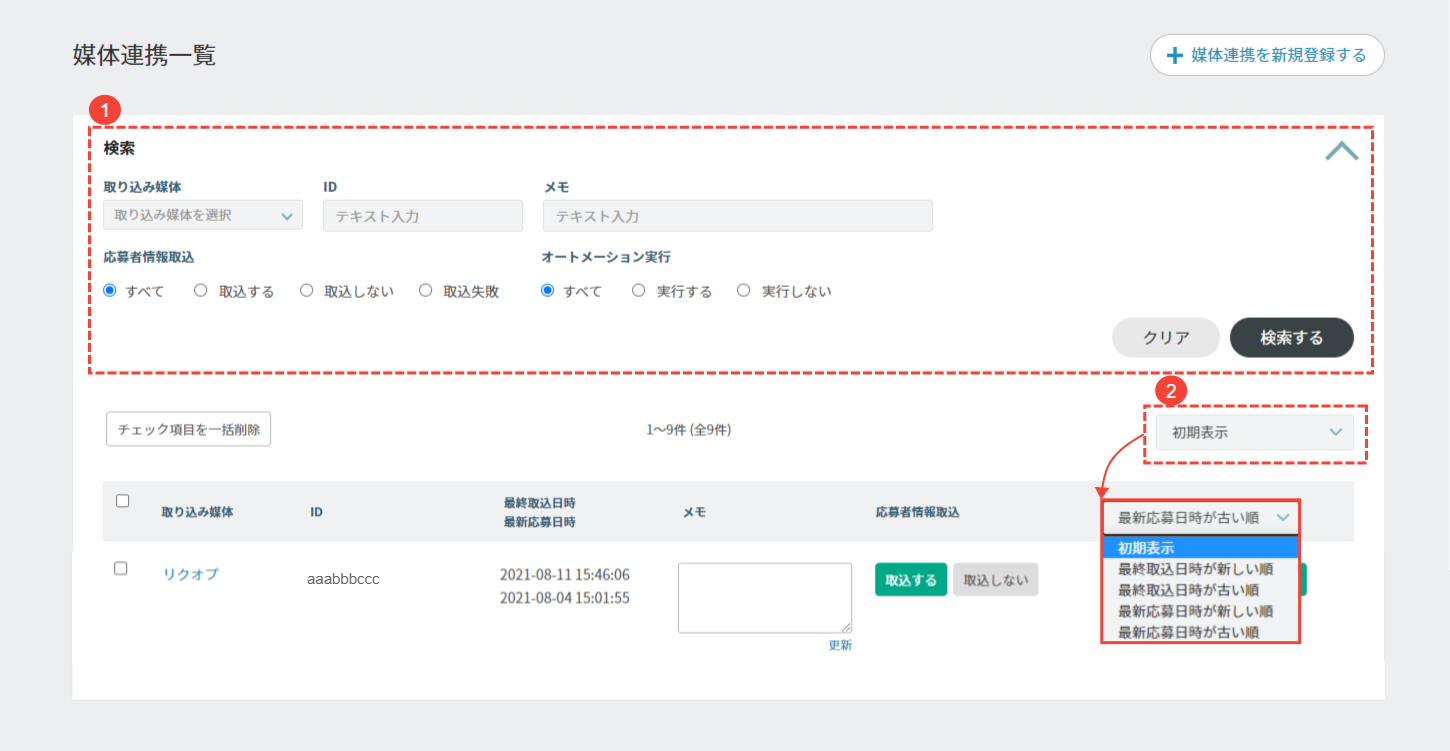Select 取込しない radio button
The height and width of the screenshot is (751, 1450).
[306, 291]
